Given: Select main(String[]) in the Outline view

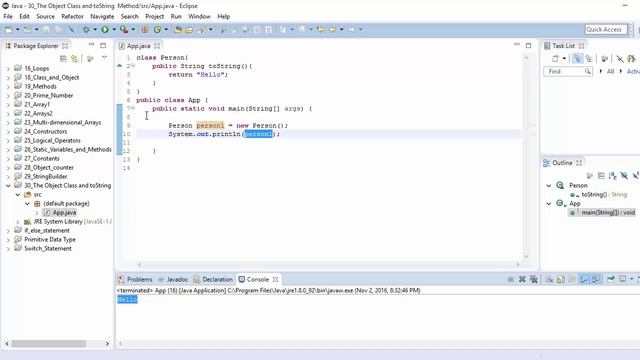Looking at the screenshot, I should (602, 213).
